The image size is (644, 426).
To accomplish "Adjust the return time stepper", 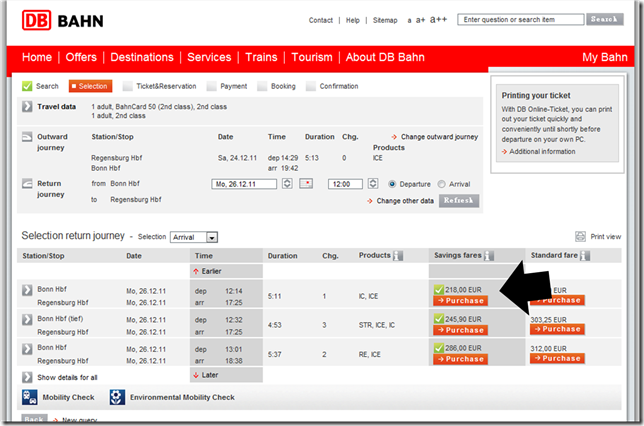I will coord(373,183).
